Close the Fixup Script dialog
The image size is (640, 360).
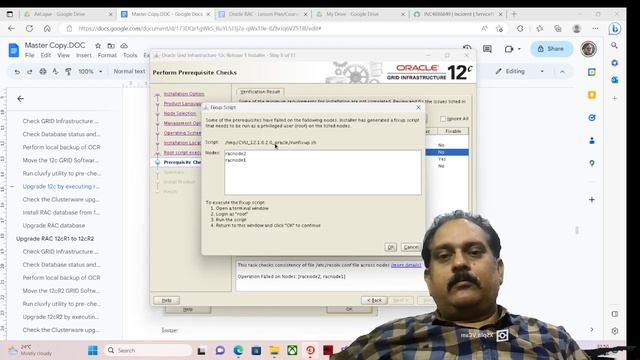418,108
